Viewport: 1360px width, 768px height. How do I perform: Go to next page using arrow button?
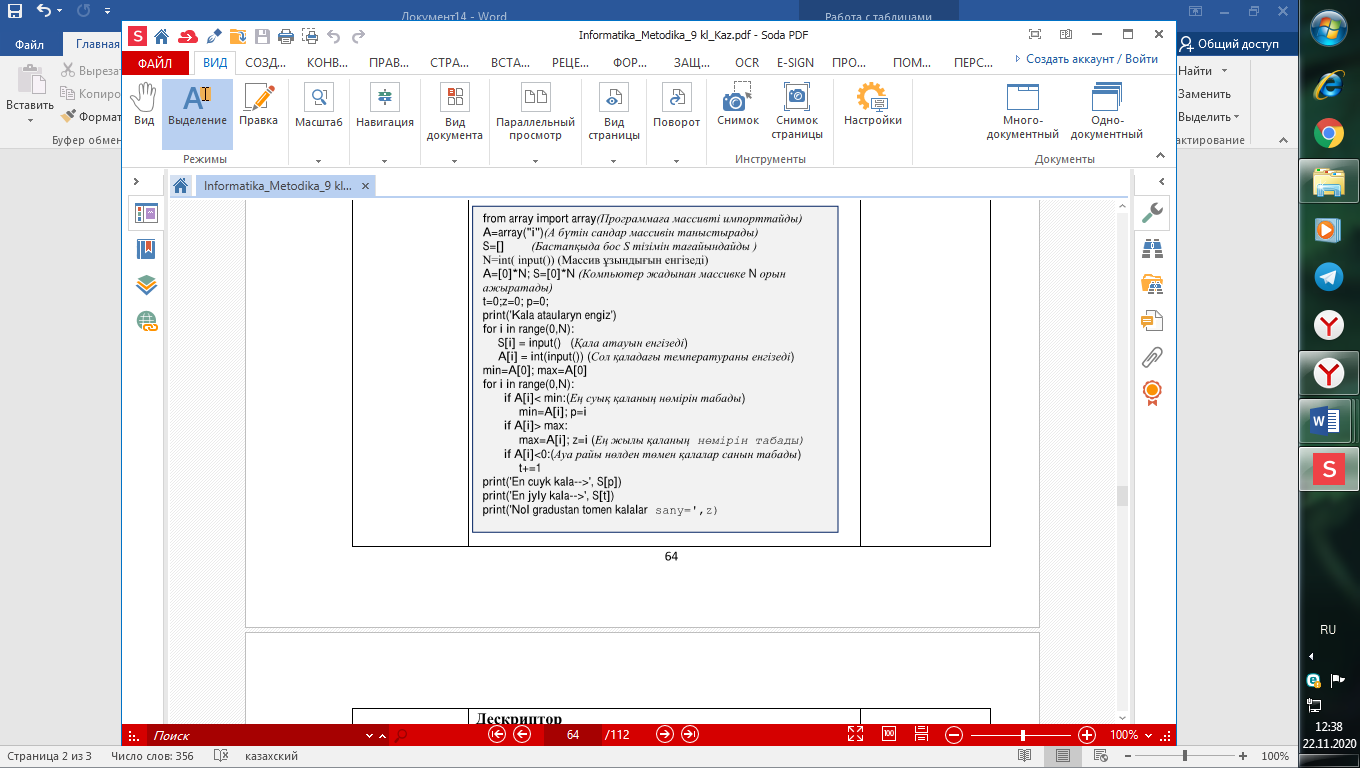664,734
